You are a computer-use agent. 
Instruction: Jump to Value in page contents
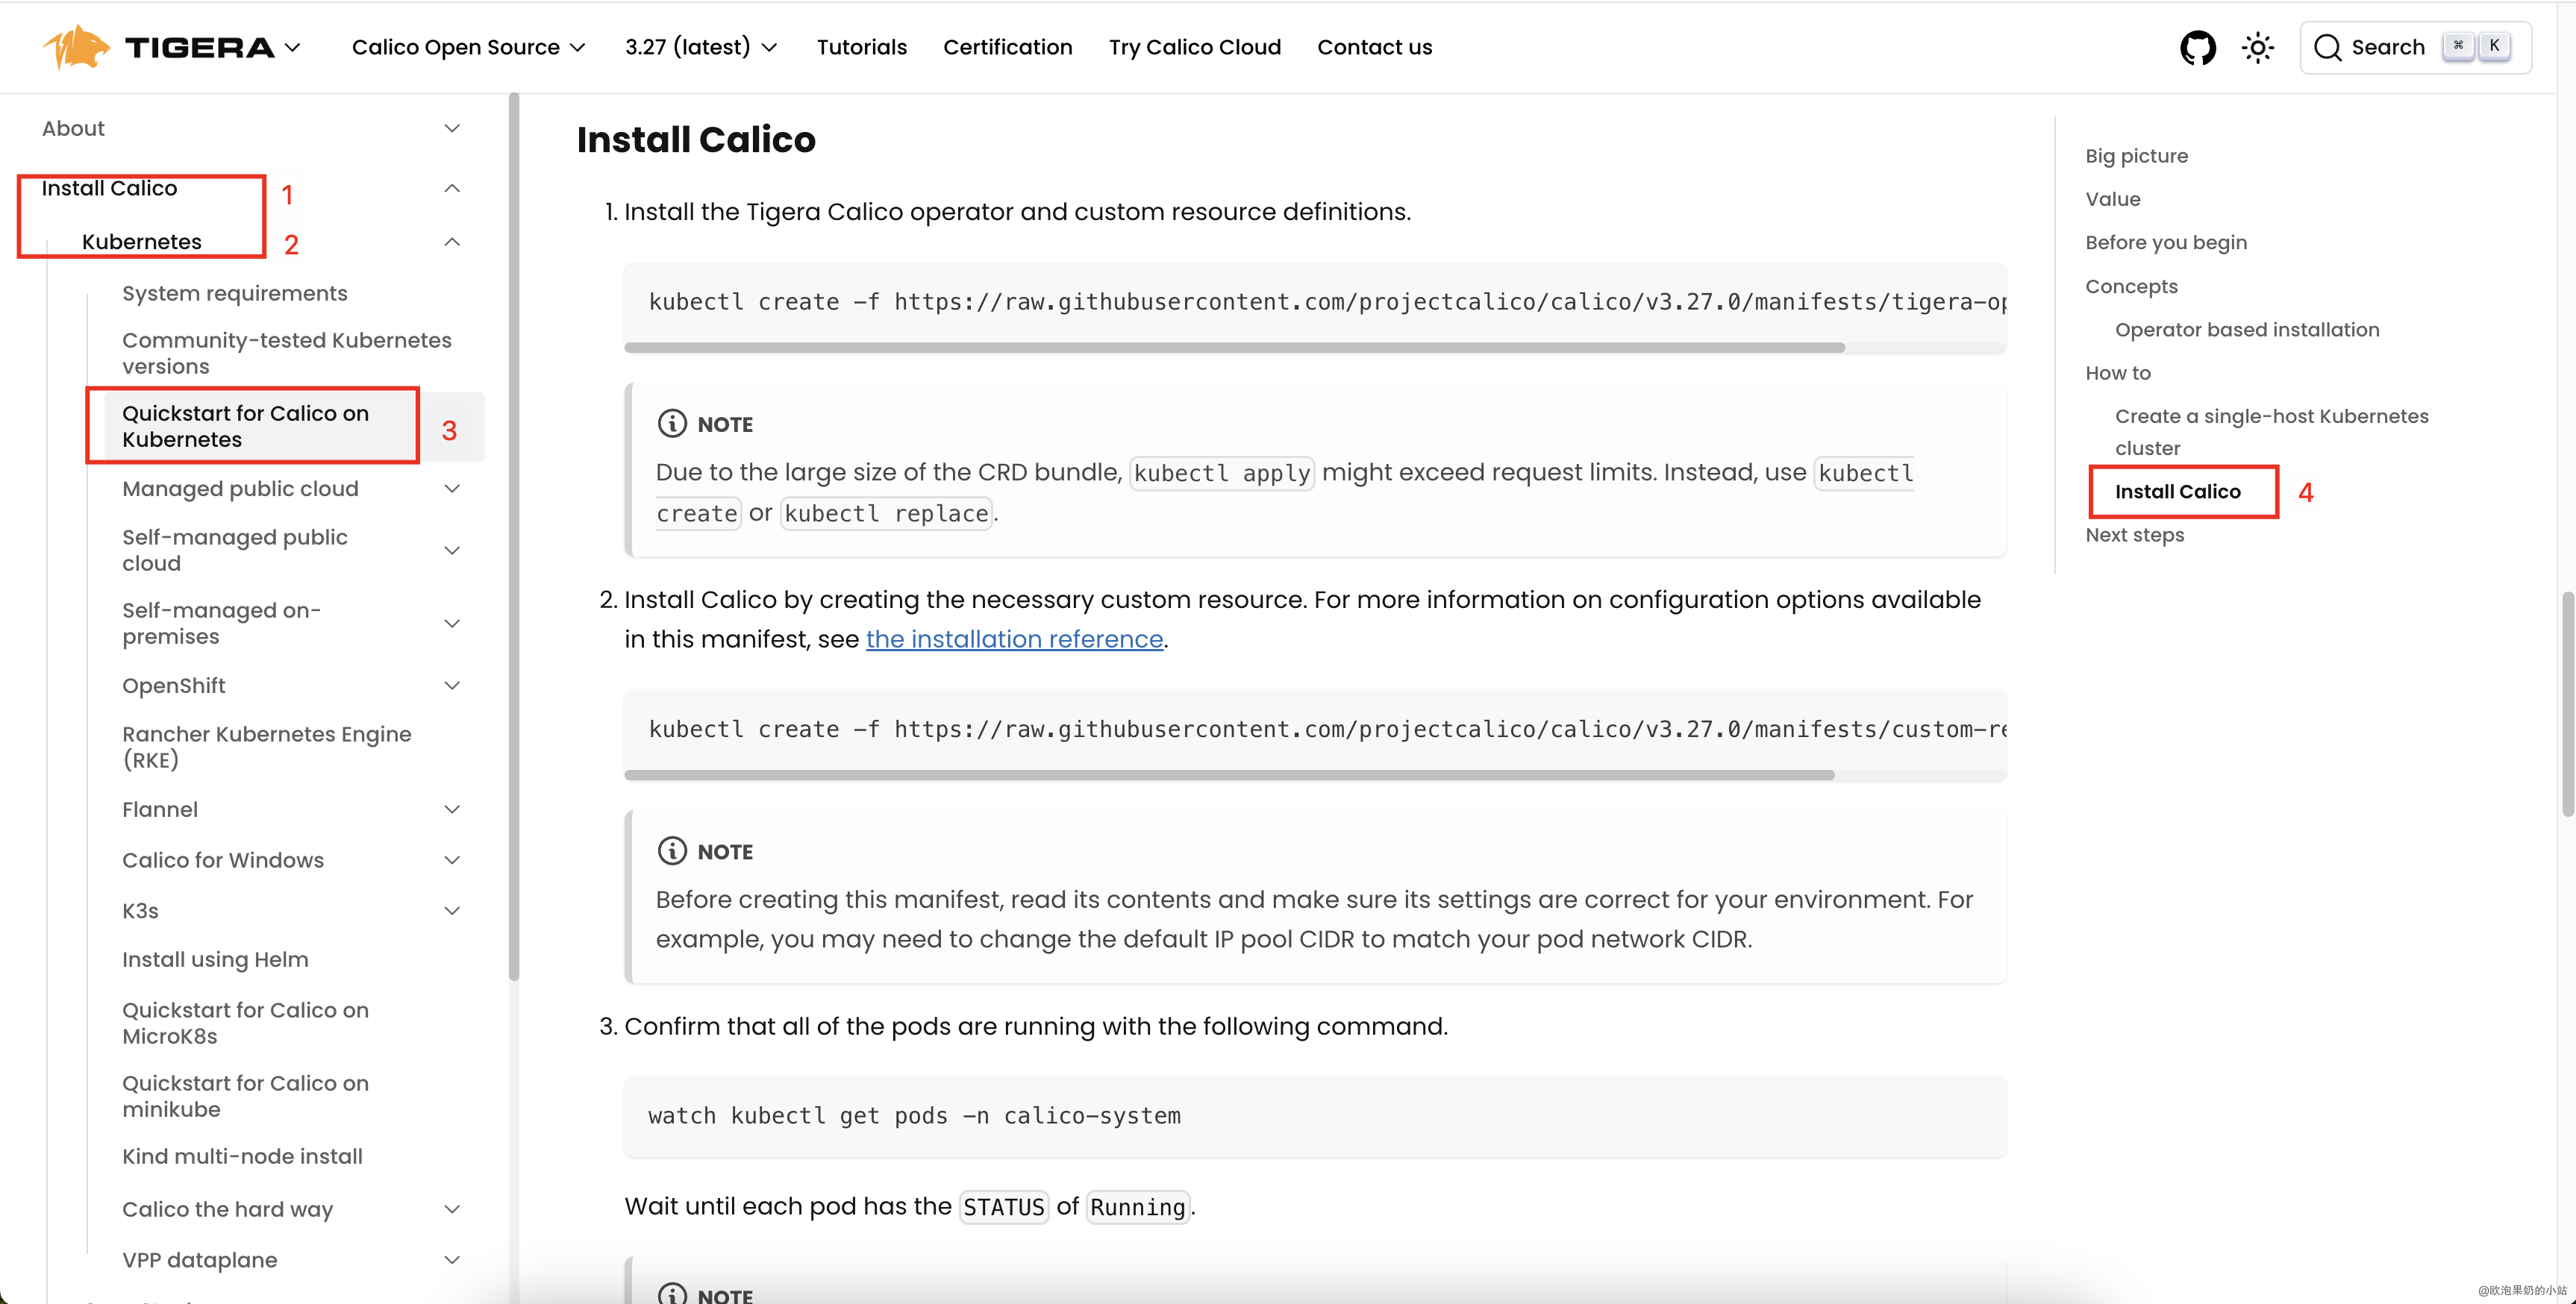coord(2113,199)
